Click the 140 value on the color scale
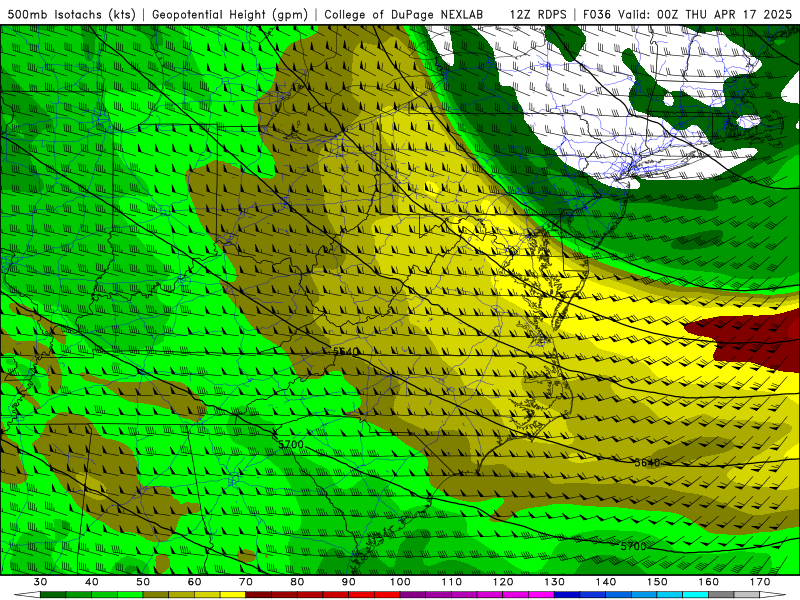The height and width of the screenshot is (600, 800). 606,582
